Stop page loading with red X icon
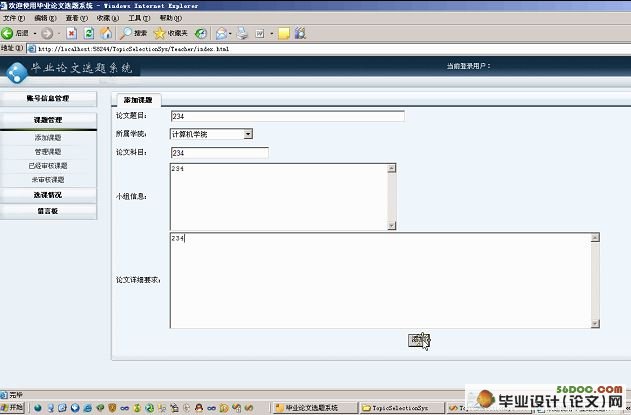631x415 pixels. tap(71, 33)
